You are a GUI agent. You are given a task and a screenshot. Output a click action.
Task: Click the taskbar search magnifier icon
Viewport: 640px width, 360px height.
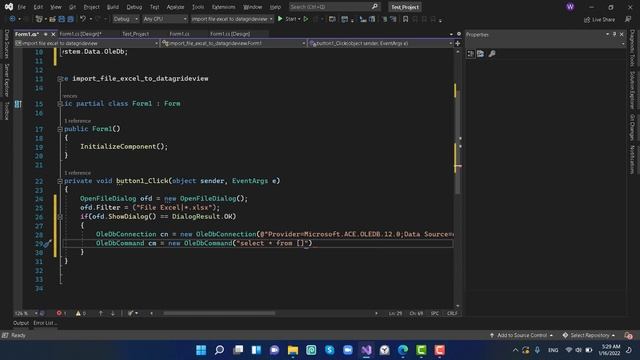click(x=219, y=350)
